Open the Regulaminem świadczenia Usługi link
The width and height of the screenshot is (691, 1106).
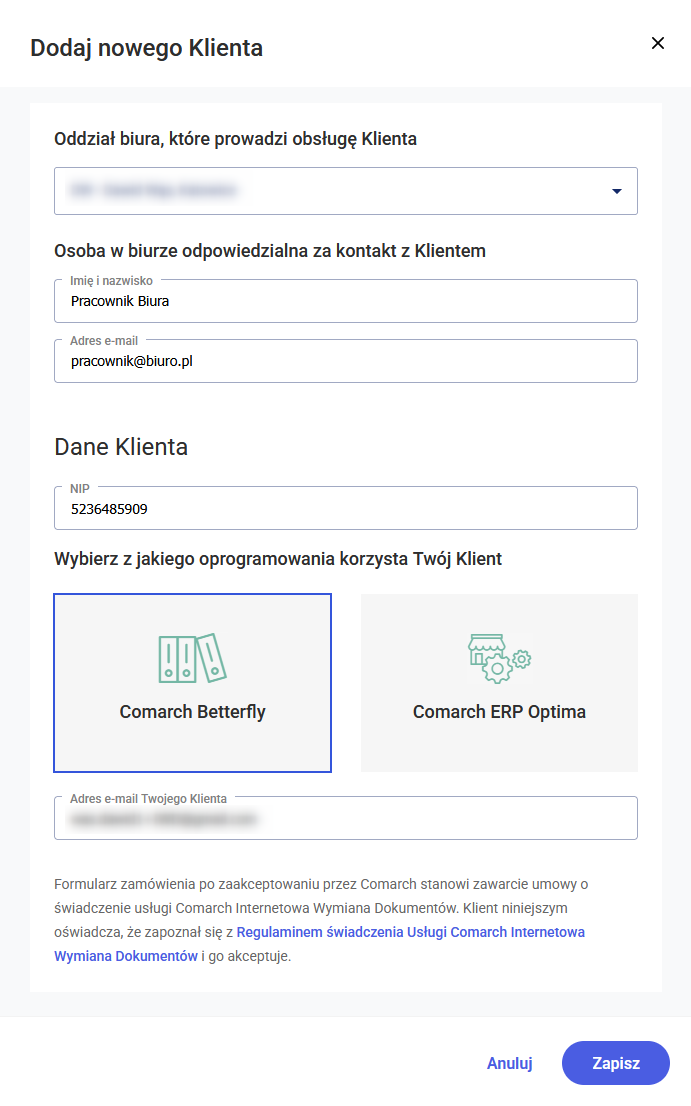[410, 932]
